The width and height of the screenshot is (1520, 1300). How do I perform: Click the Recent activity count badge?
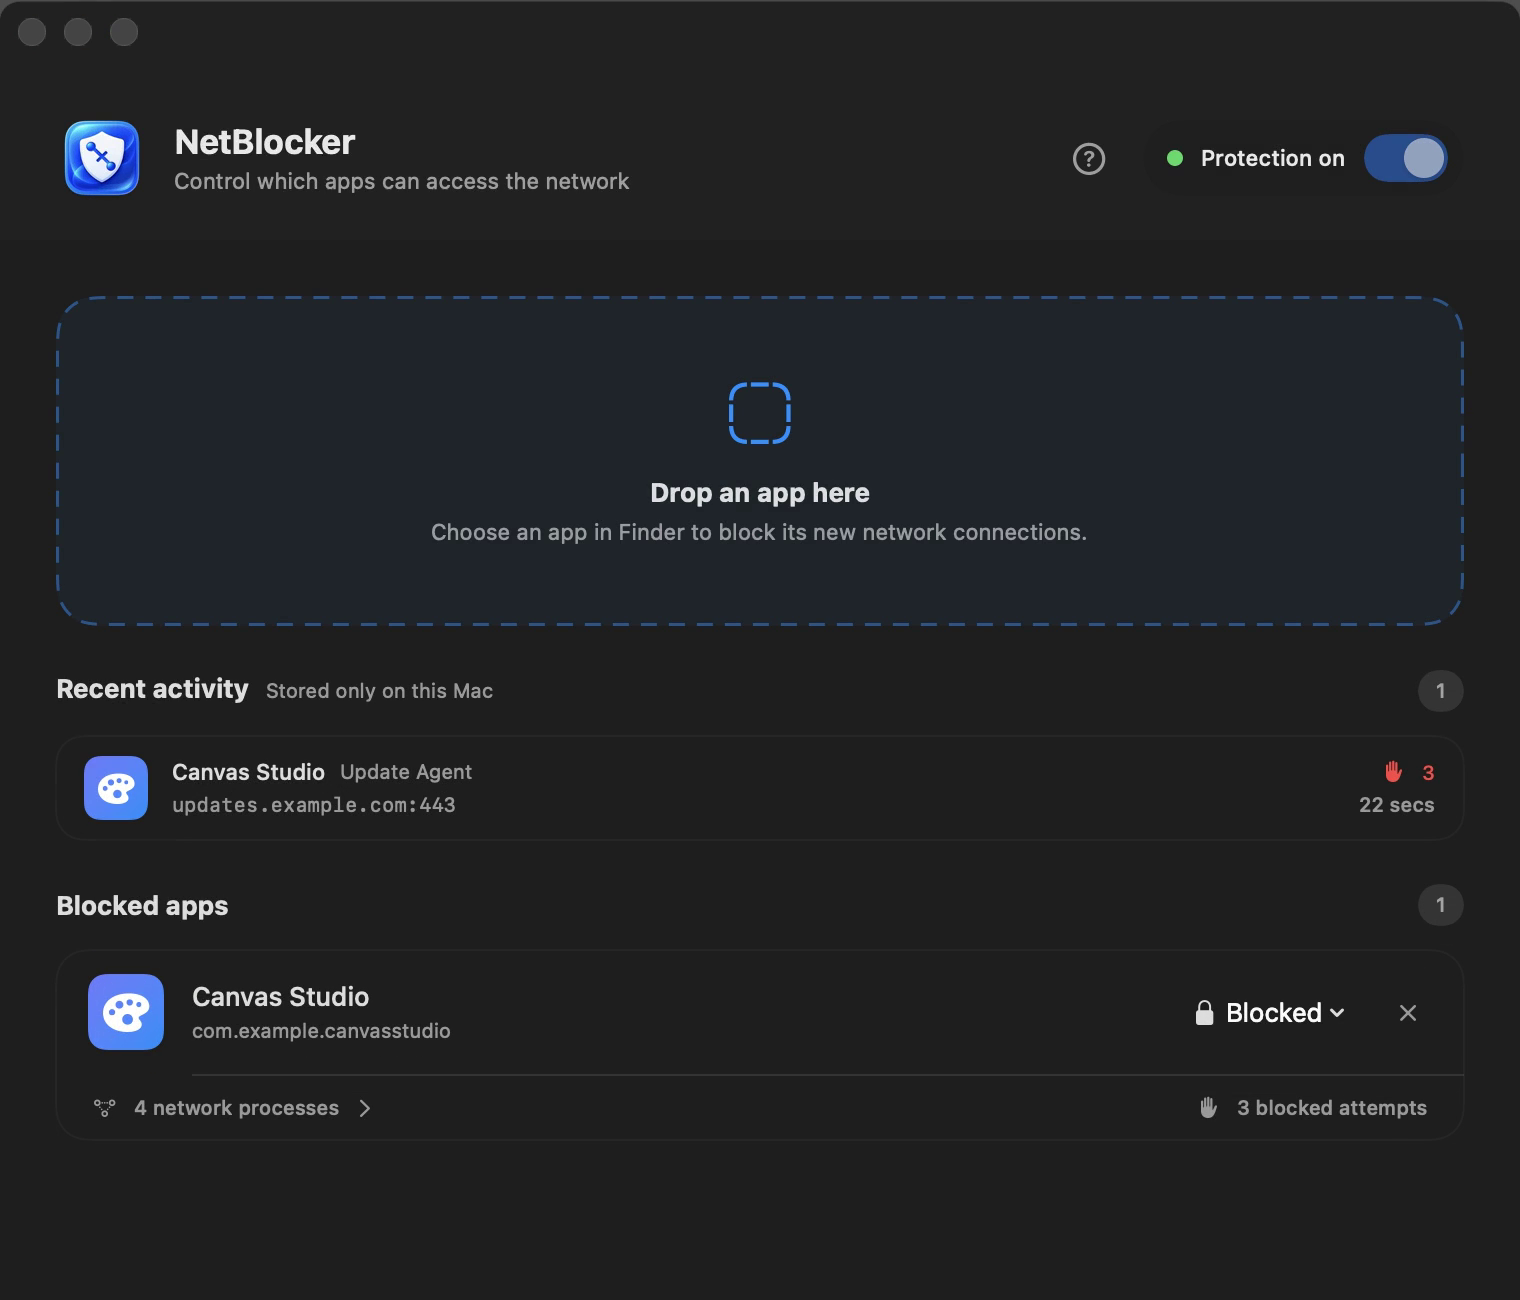click(1440, 691)
